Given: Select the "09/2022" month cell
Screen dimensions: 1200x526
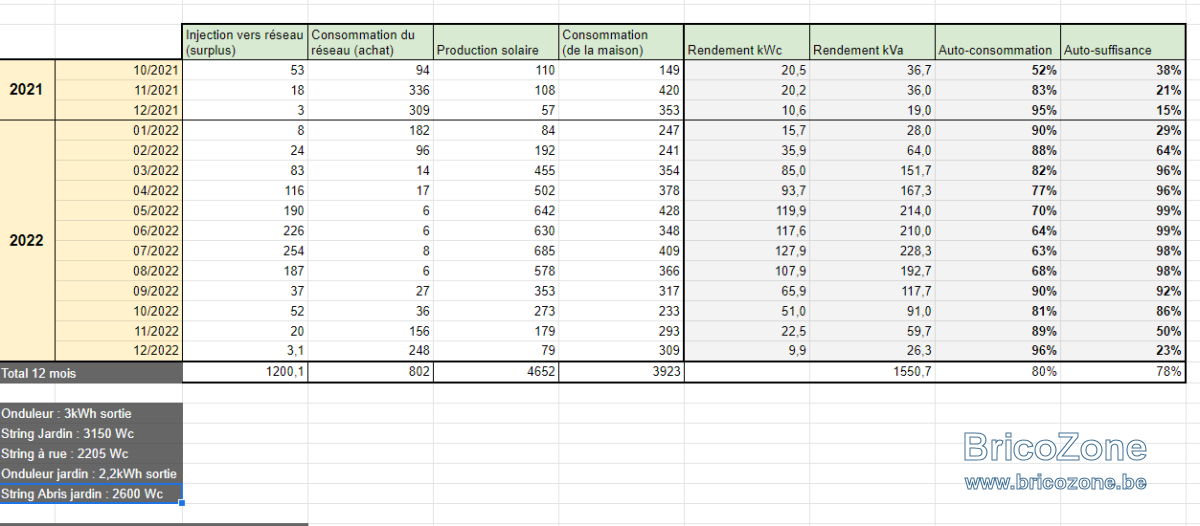Looking at the screenshot, I should coord(119,290).
